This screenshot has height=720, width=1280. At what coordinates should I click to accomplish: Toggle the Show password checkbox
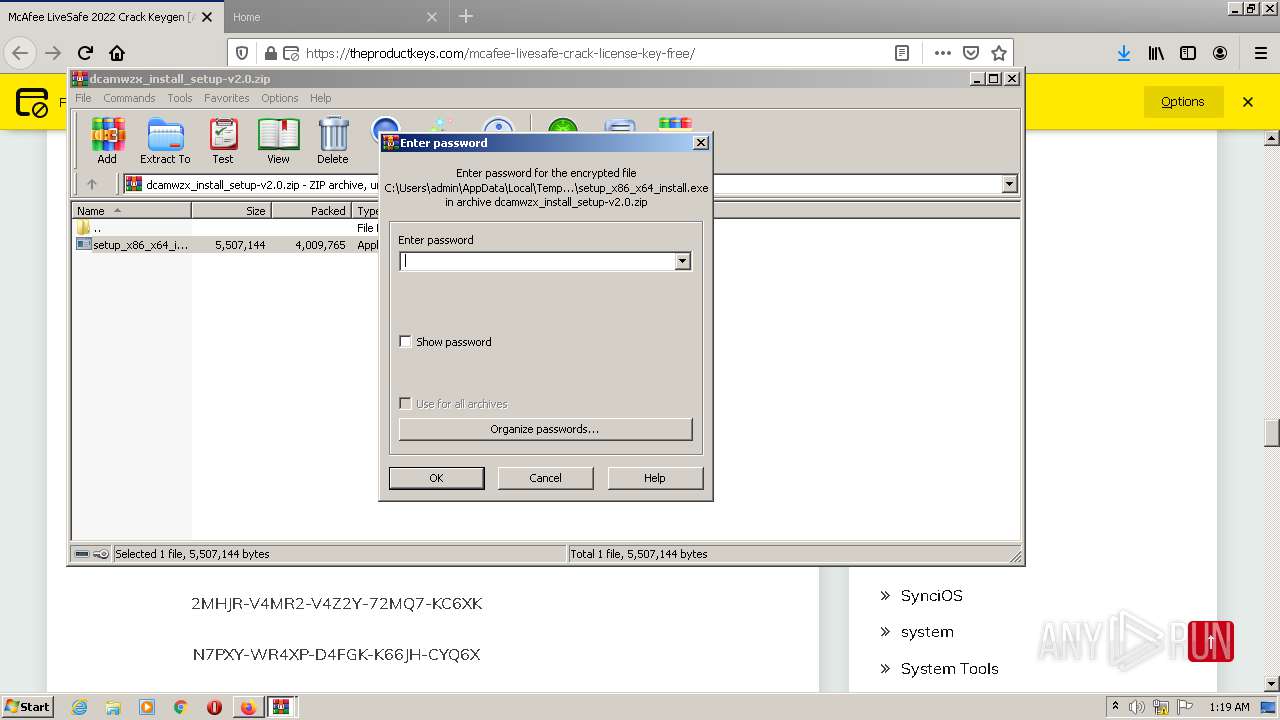[405, 342]
